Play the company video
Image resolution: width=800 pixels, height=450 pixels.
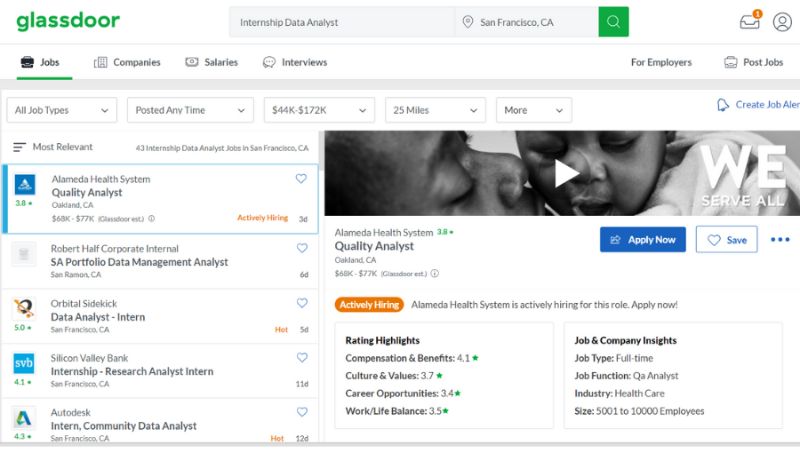point(566,173)
